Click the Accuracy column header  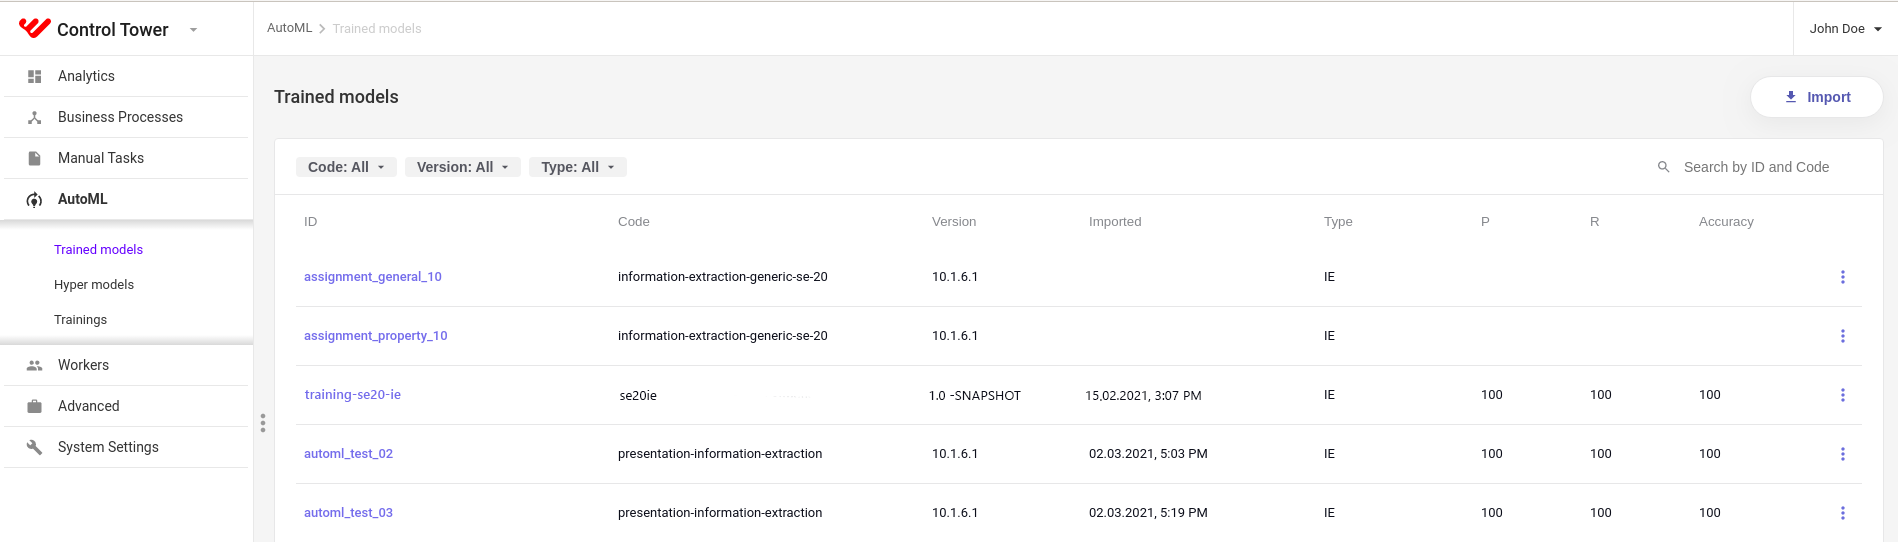tap(1726, 221)
